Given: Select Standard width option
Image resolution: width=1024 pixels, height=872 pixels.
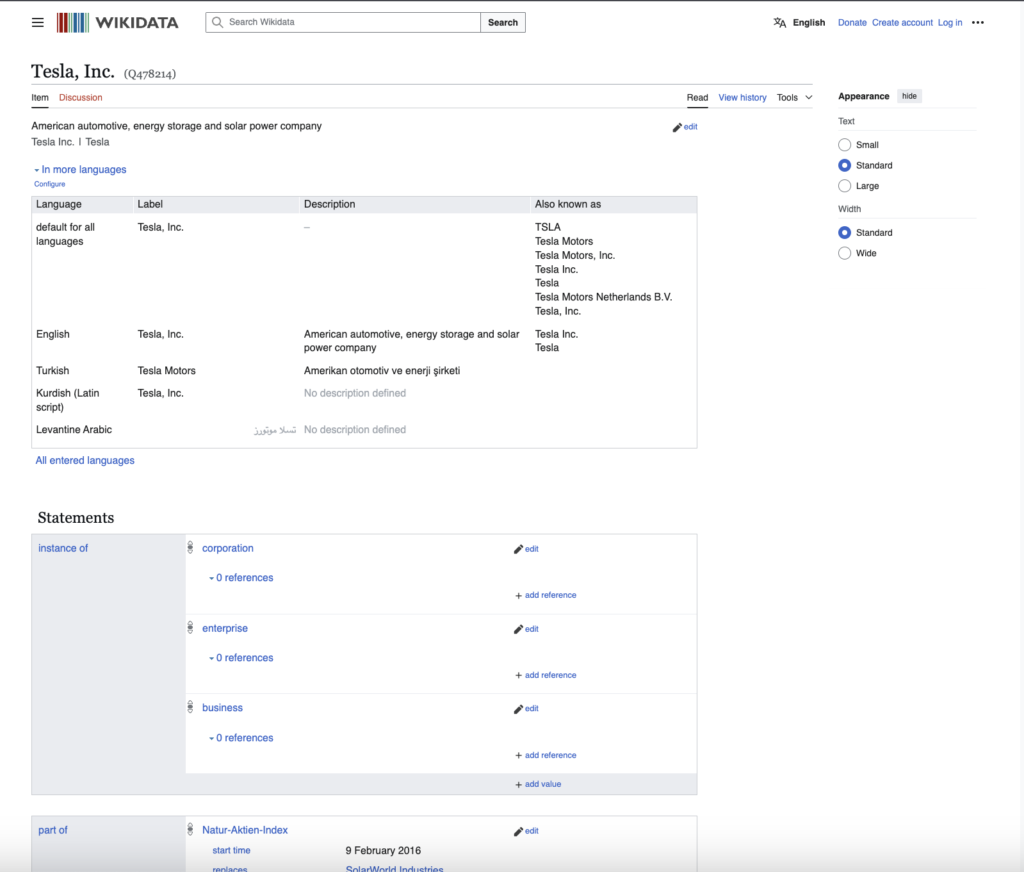Looking at the screenshot, I should (x=844, y=233).
